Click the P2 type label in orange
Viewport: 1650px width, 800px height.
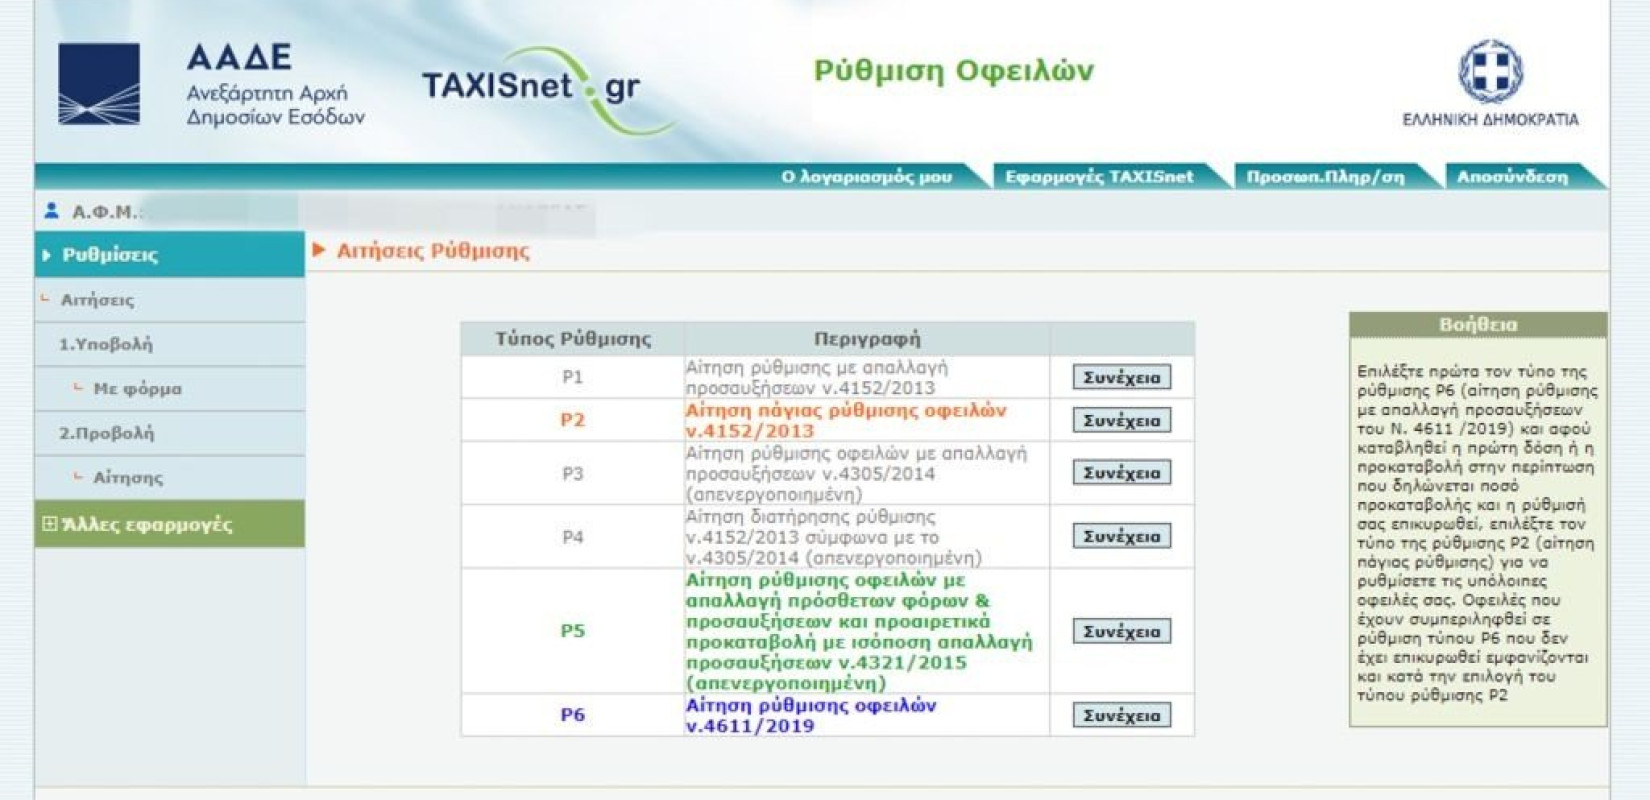(x=572, y=420)
